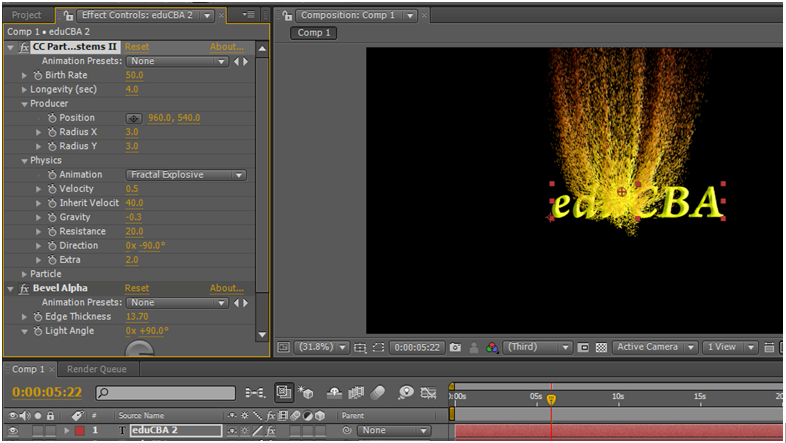Image resolution: width=786 pixels, height=443 pixels.
Task: Toggle hide shy layers button
Action: (x=334, y=392)
